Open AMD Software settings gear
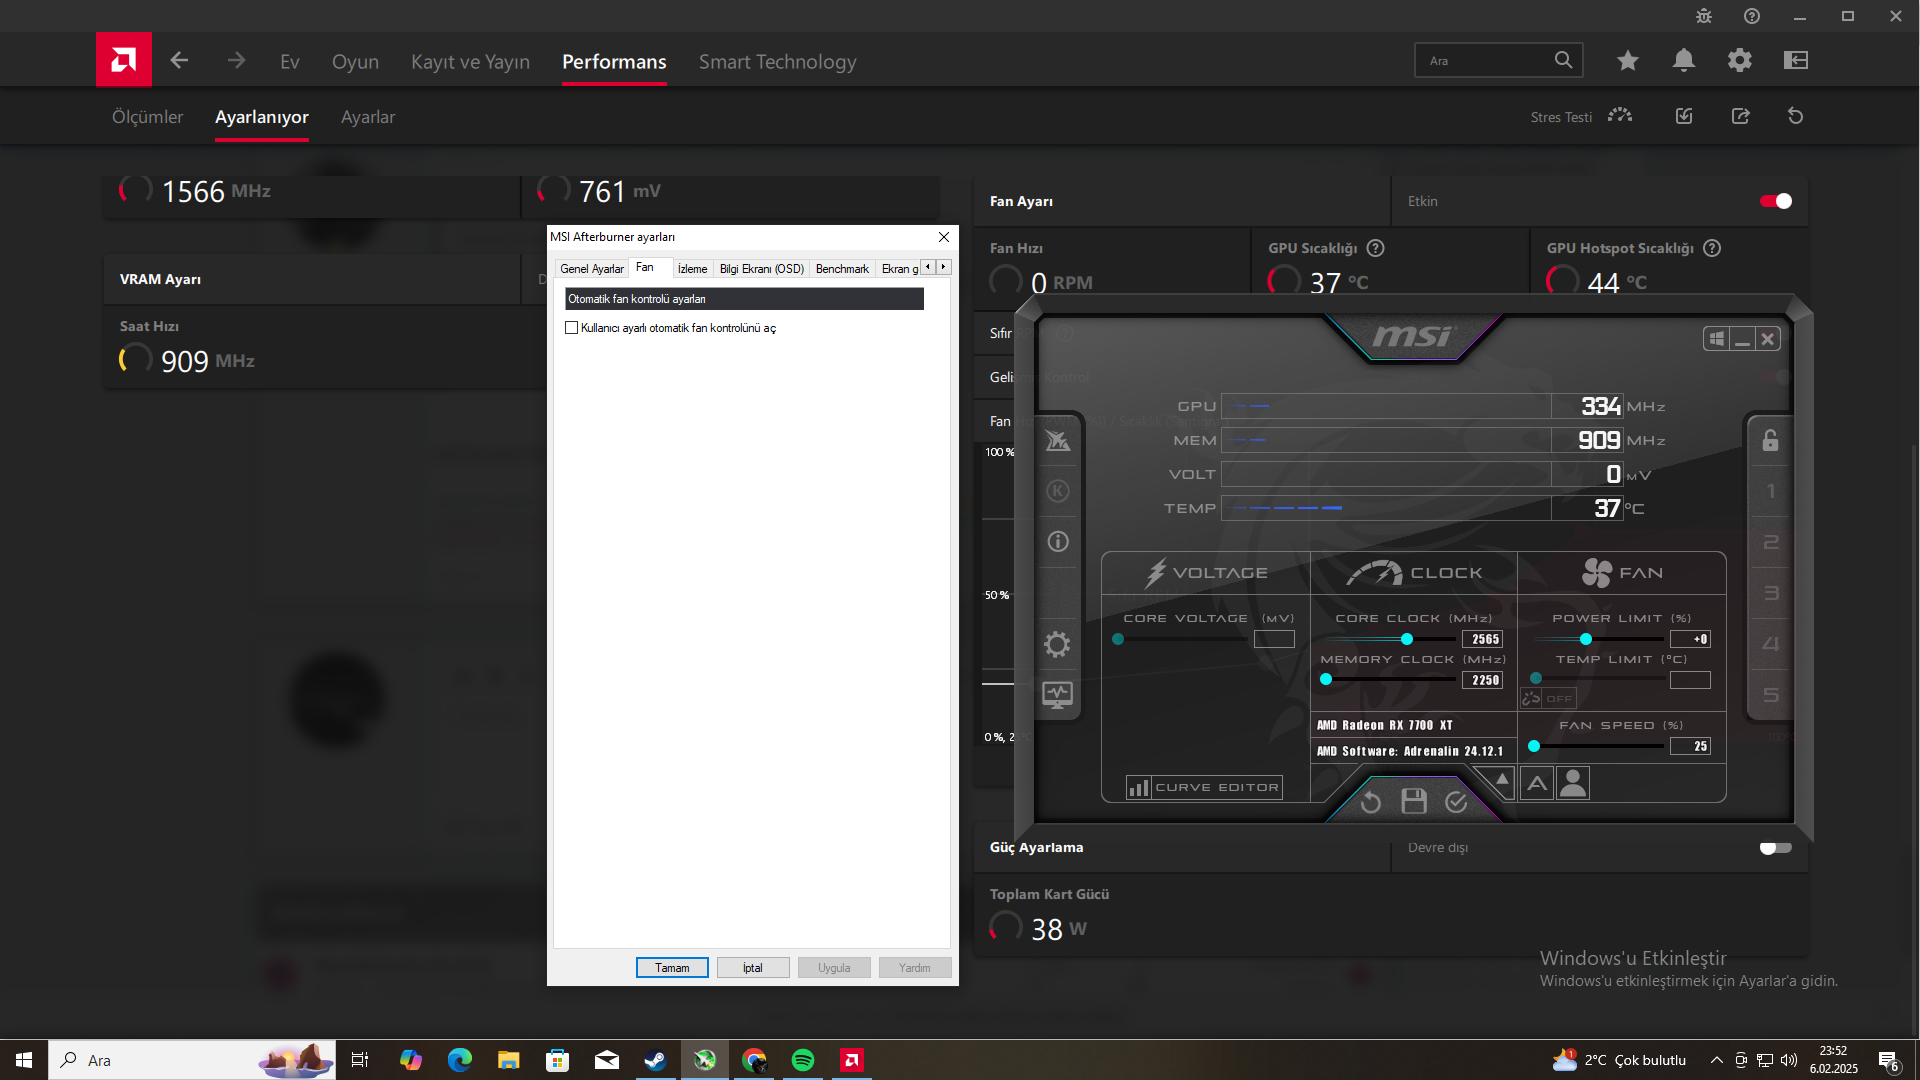Image resolution: width=1920 pixels, height=1080 pixels. 1740,61
